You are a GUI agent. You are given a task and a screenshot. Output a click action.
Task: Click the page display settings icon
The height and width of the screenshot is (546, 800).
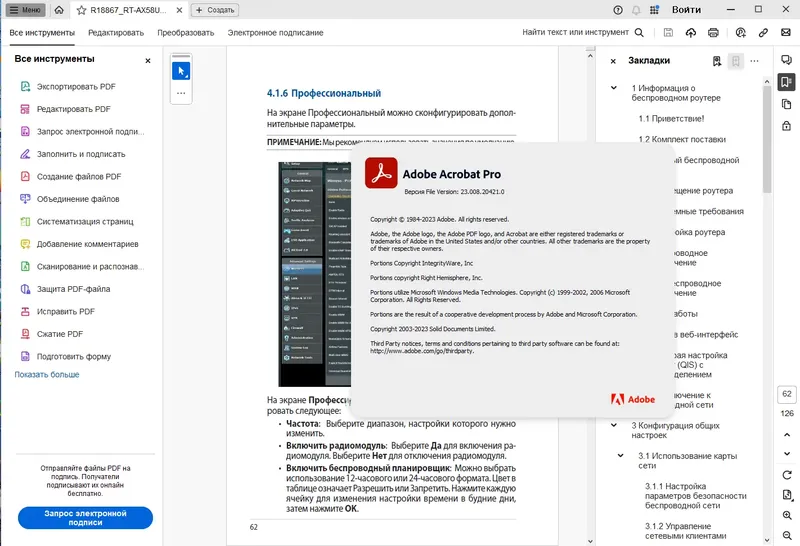(787, 495)
